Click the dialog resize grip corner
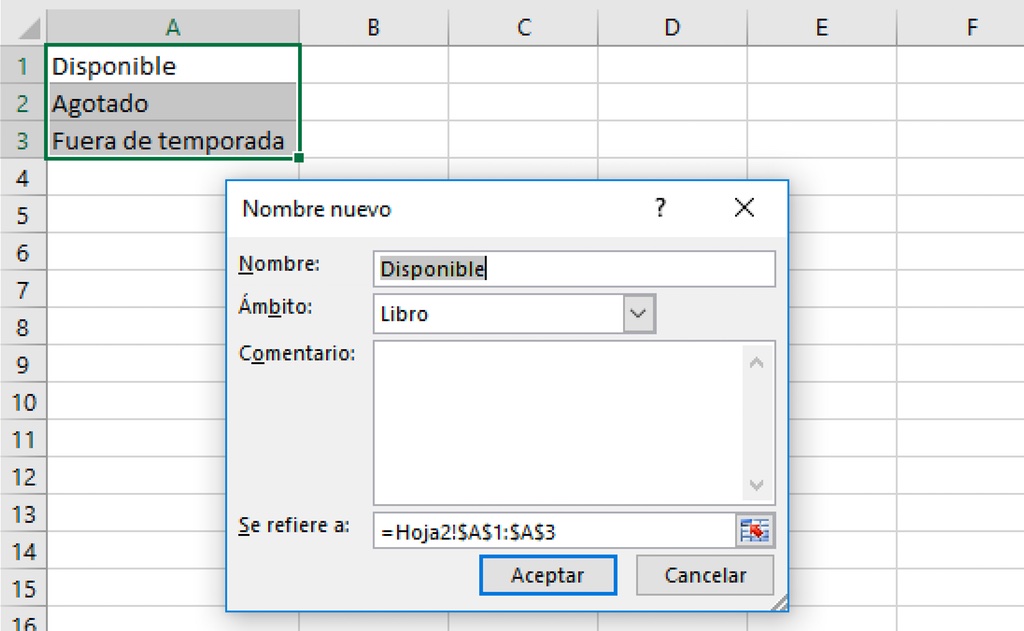 point(780,603)
